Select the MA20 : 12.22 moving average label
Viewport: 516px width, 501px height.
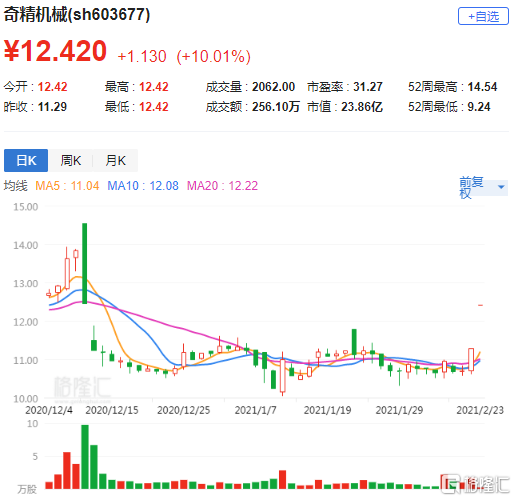(222, 186)
